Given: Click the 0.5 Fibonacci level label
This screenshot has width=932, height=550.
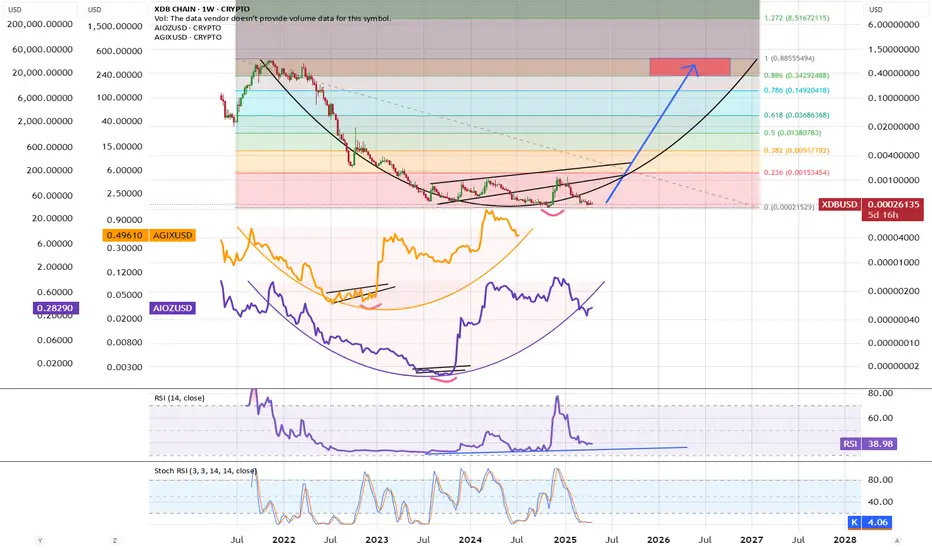Looking at the screenshot, I should click(792, 133).
